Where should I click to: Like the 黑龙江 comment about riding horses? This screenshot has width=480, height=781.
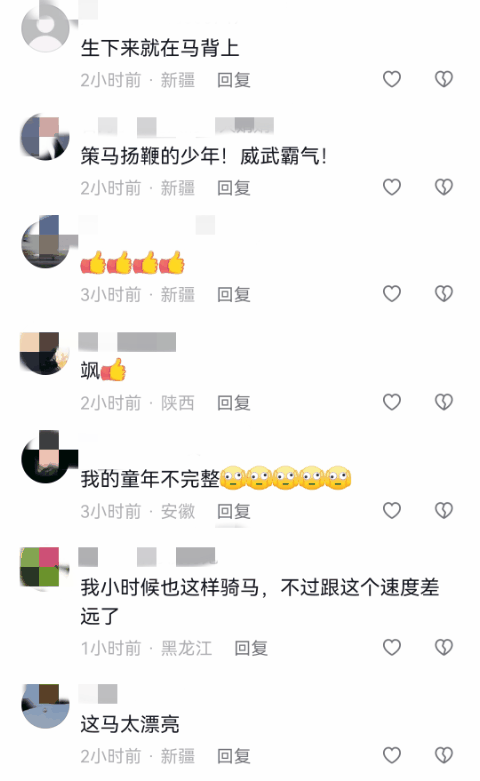pyautogui.click(x=392, y=647)
